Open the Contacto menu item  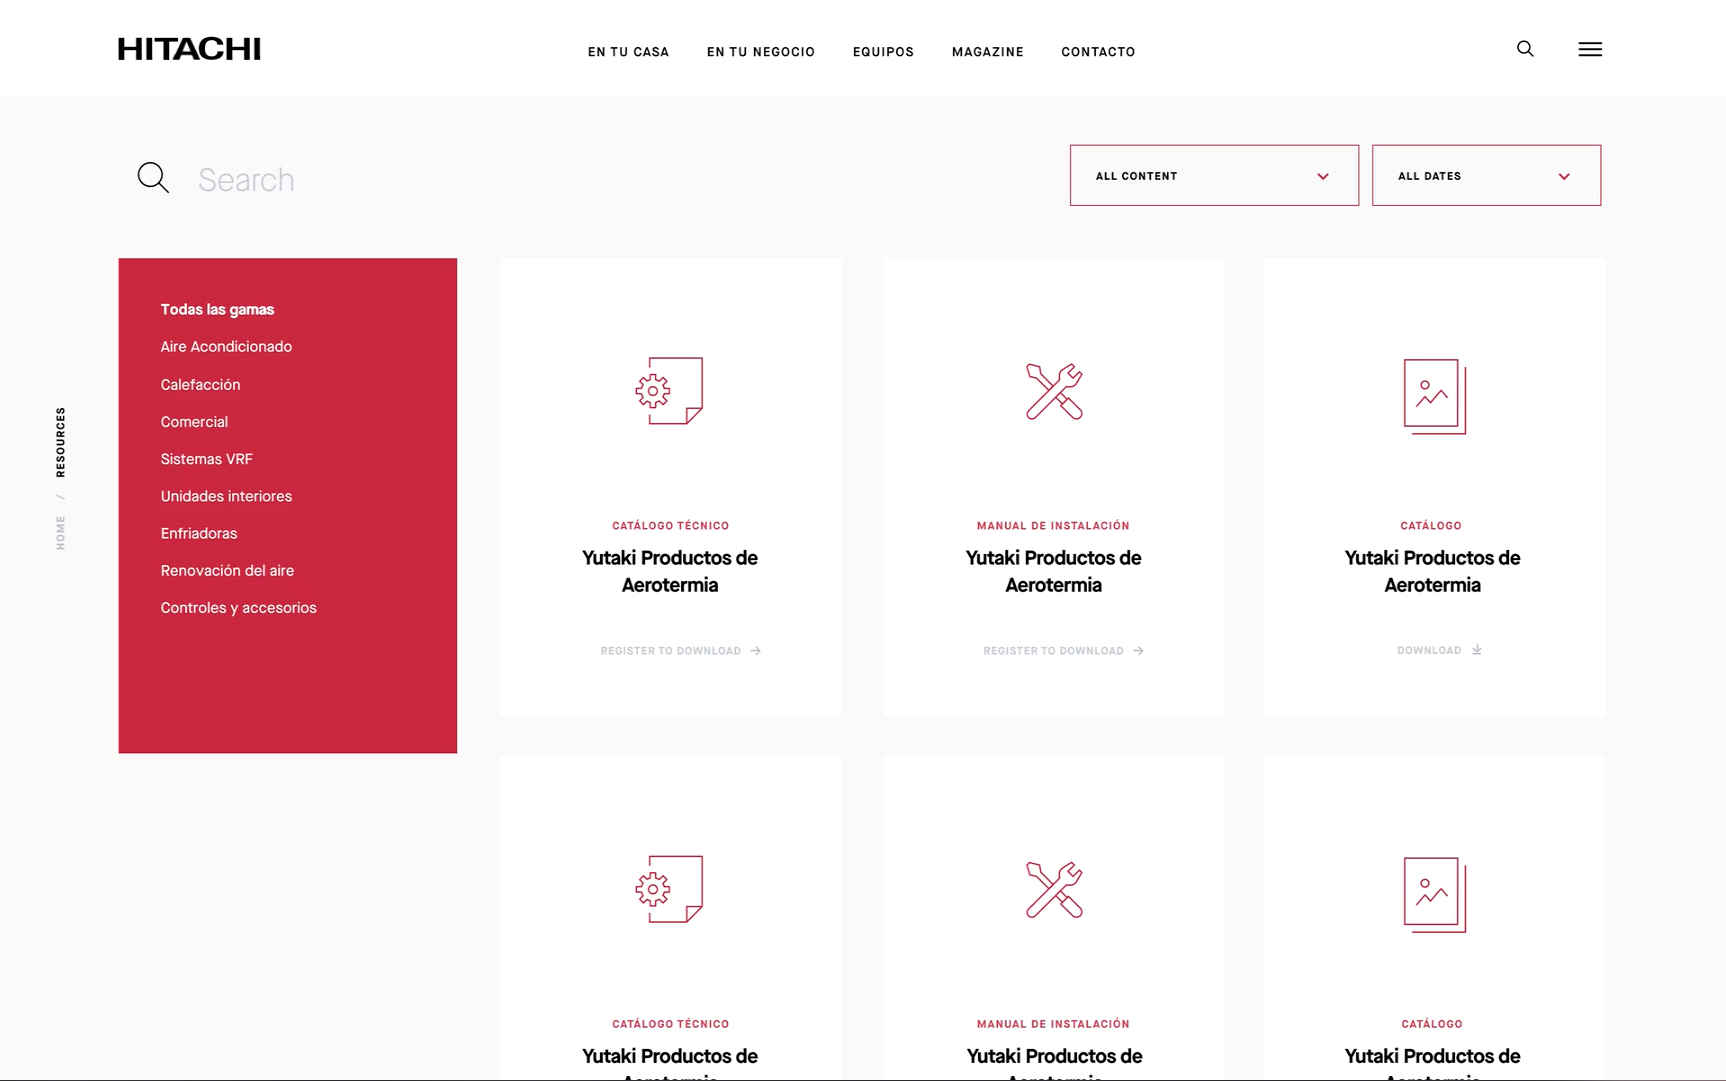pyautogui.click(x=1098, y=52)
